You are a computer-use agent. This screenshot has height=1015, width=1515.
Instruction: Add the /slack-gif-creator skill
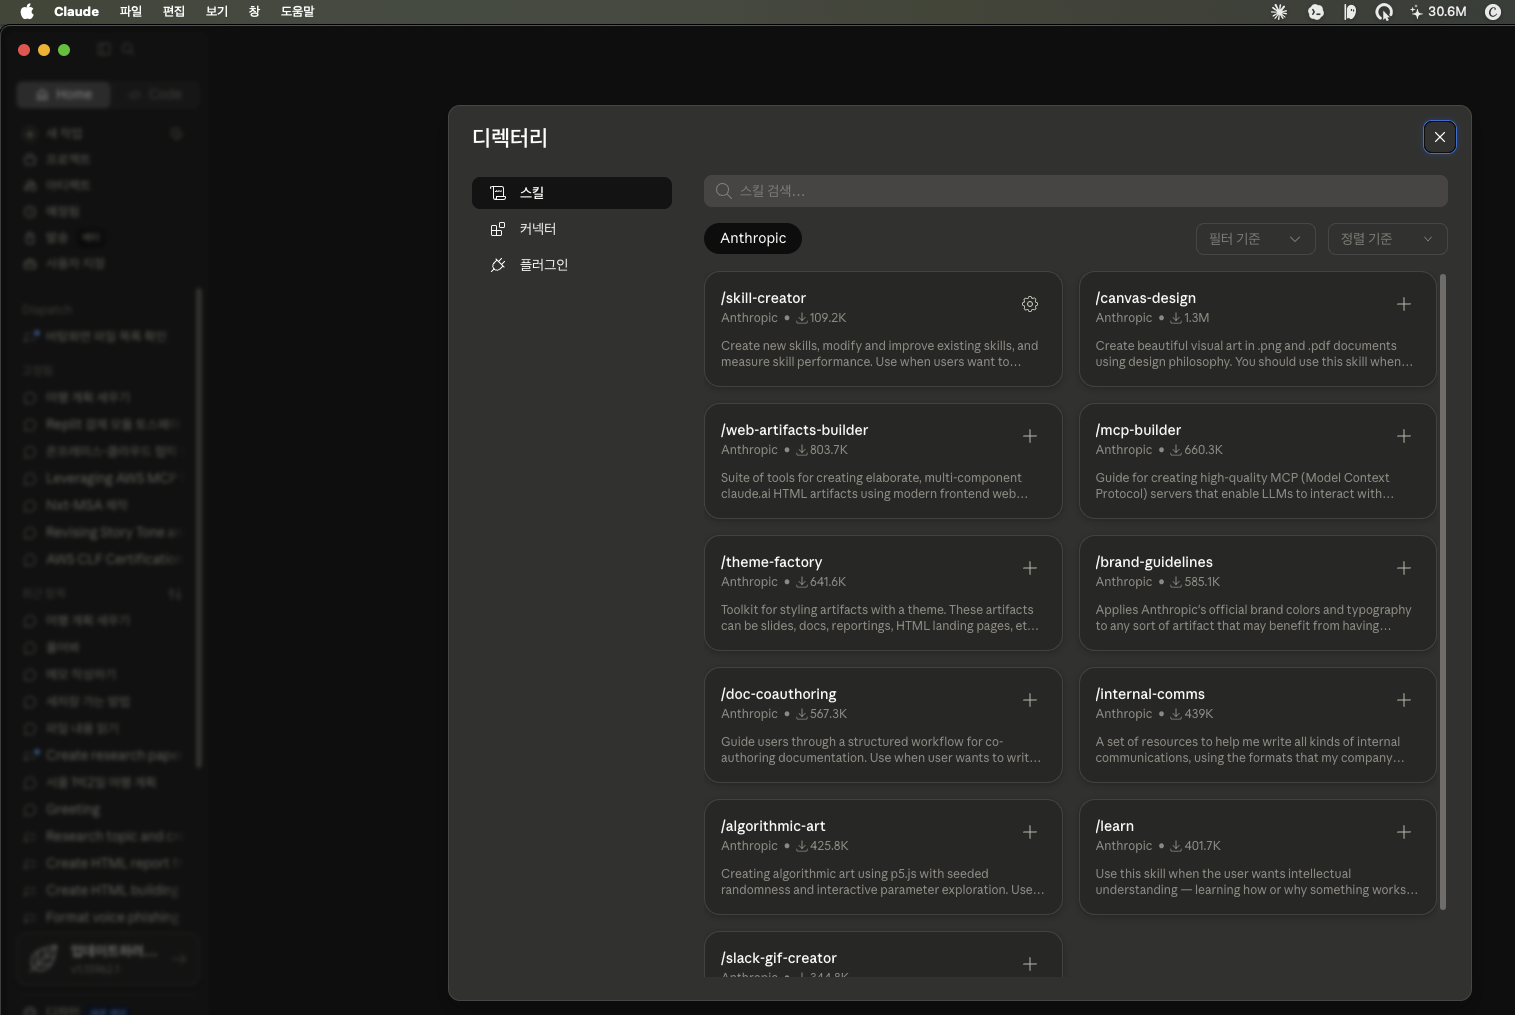[x=1030, y=964]
